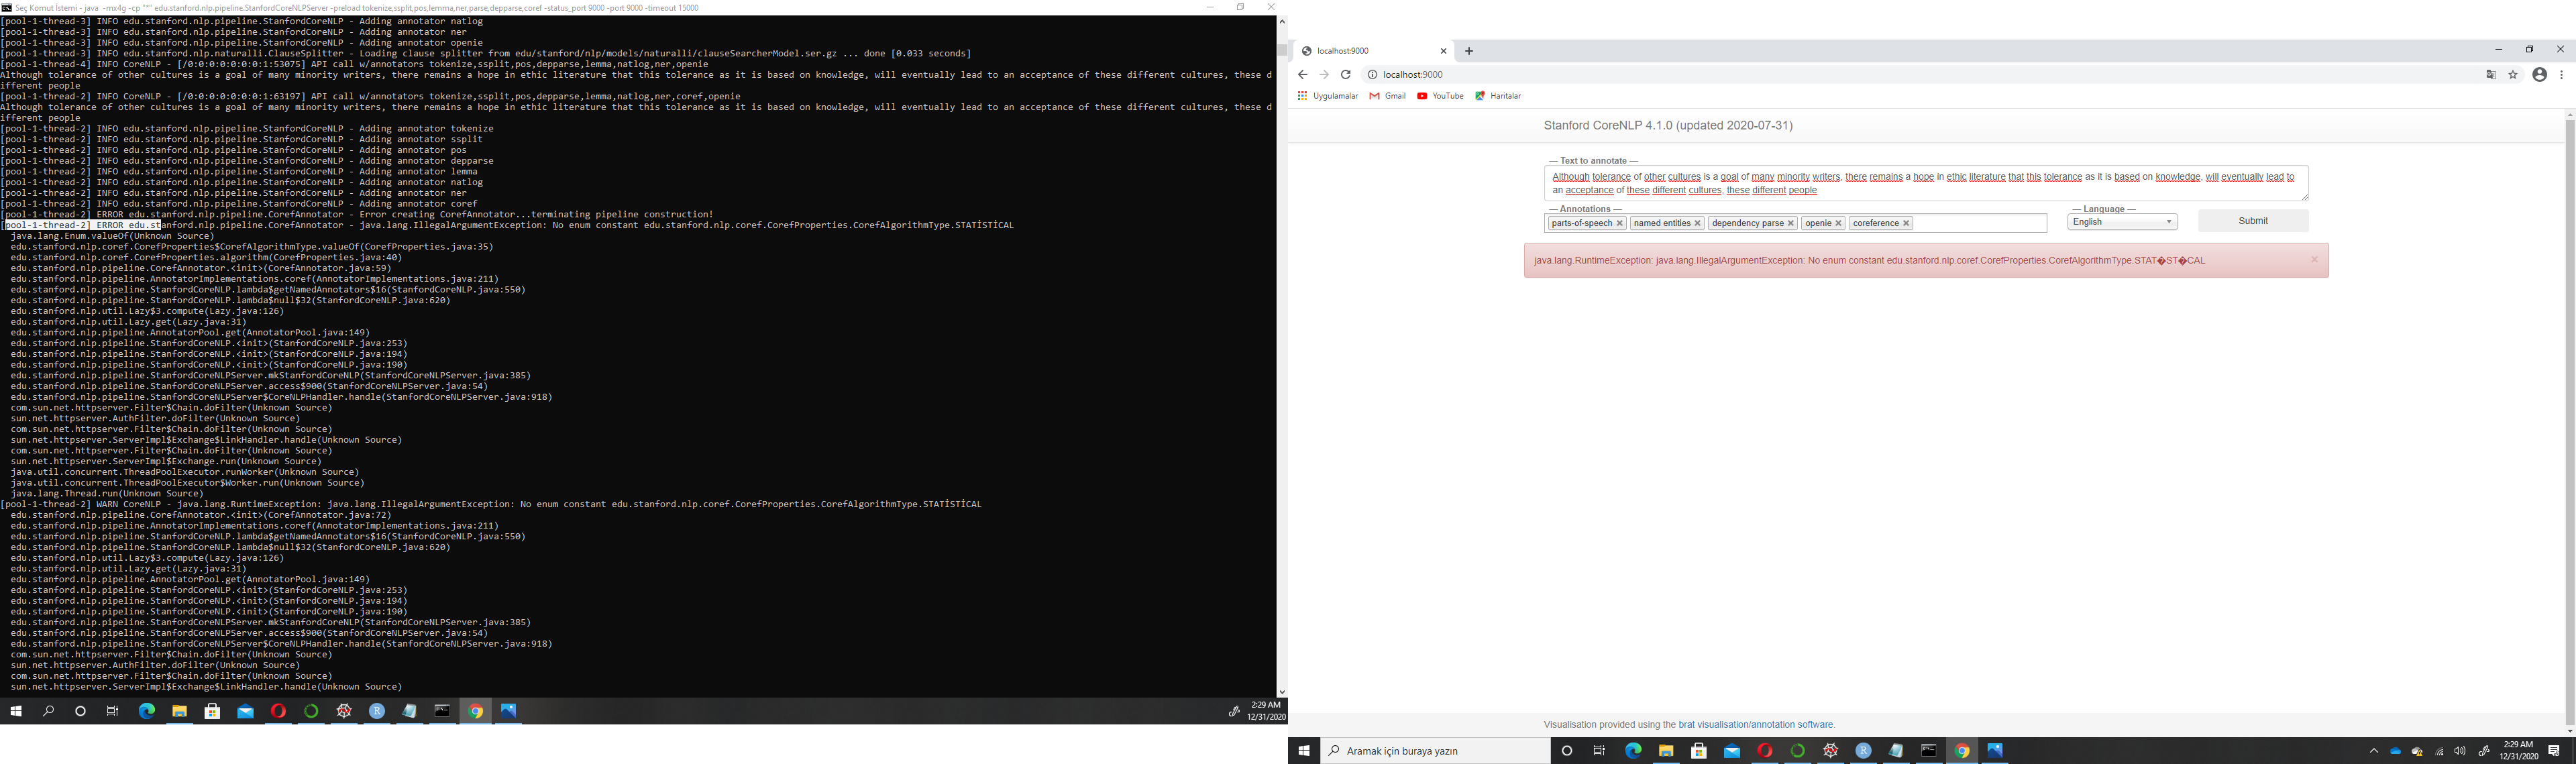Open the English language dropdown

pyautogui.click(x=2122, y=221)
